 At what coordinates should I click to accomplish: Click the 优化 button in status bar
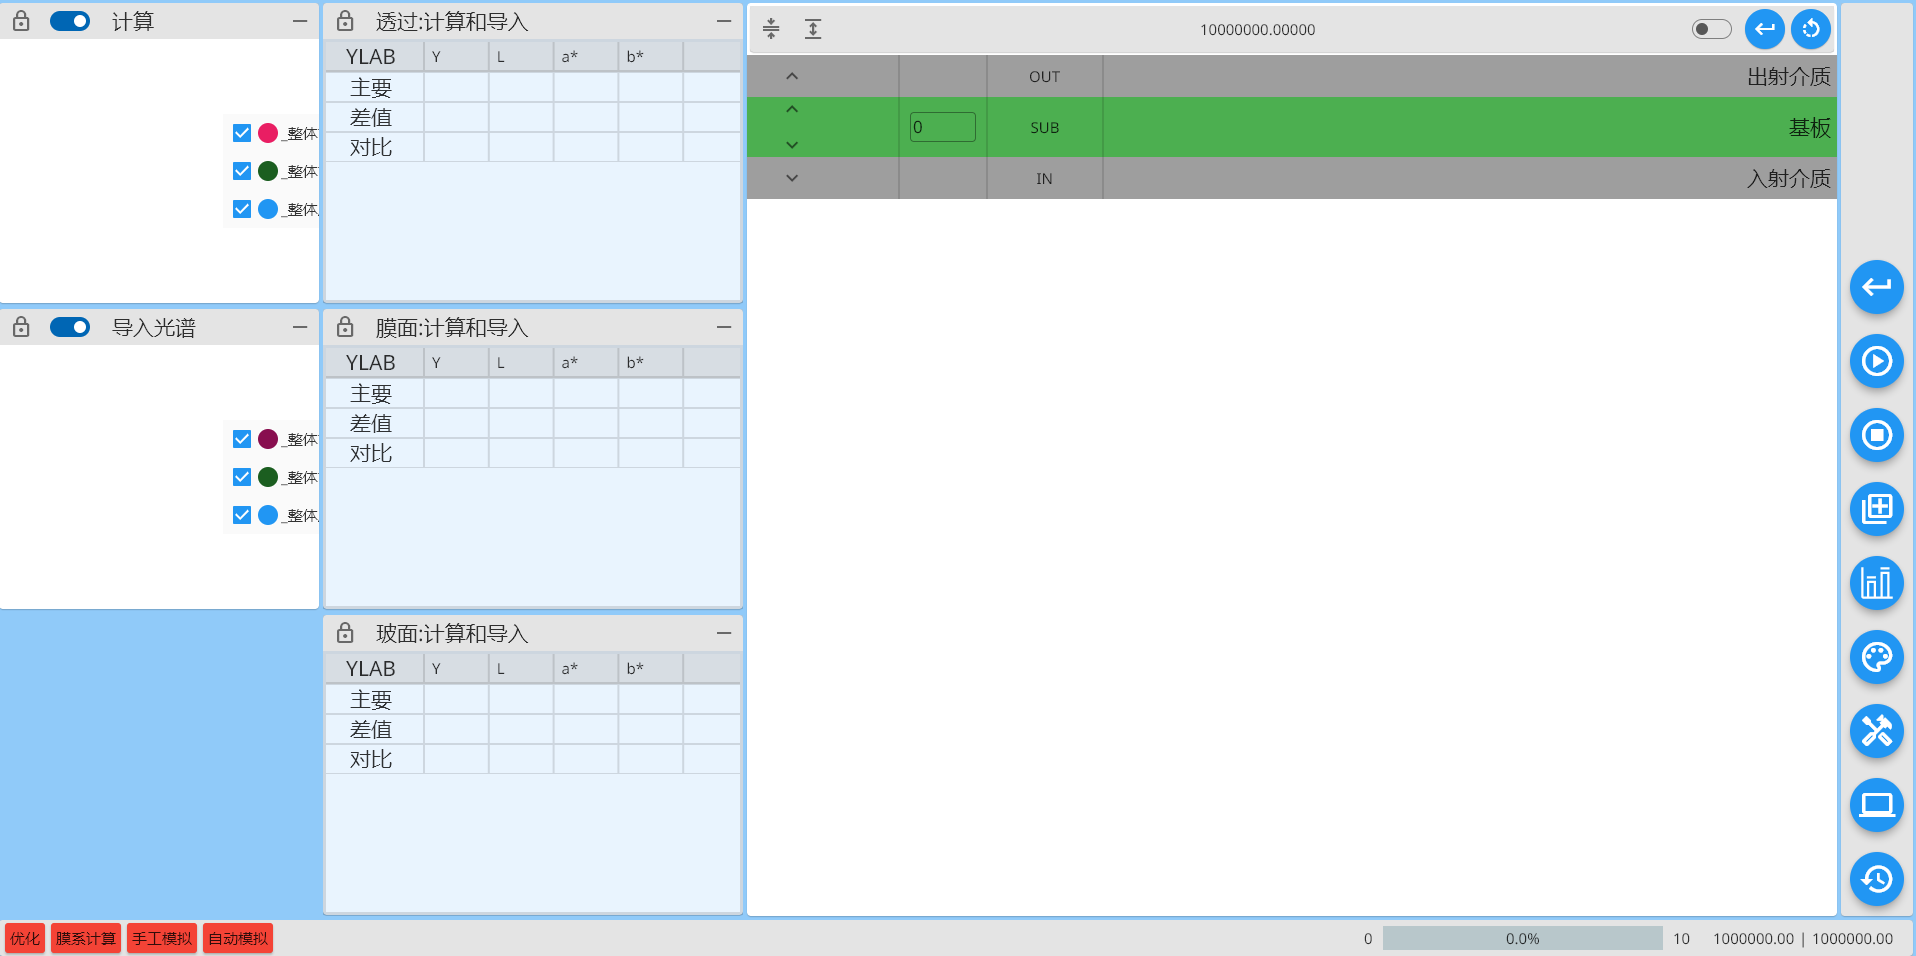[x=24, y=938]
